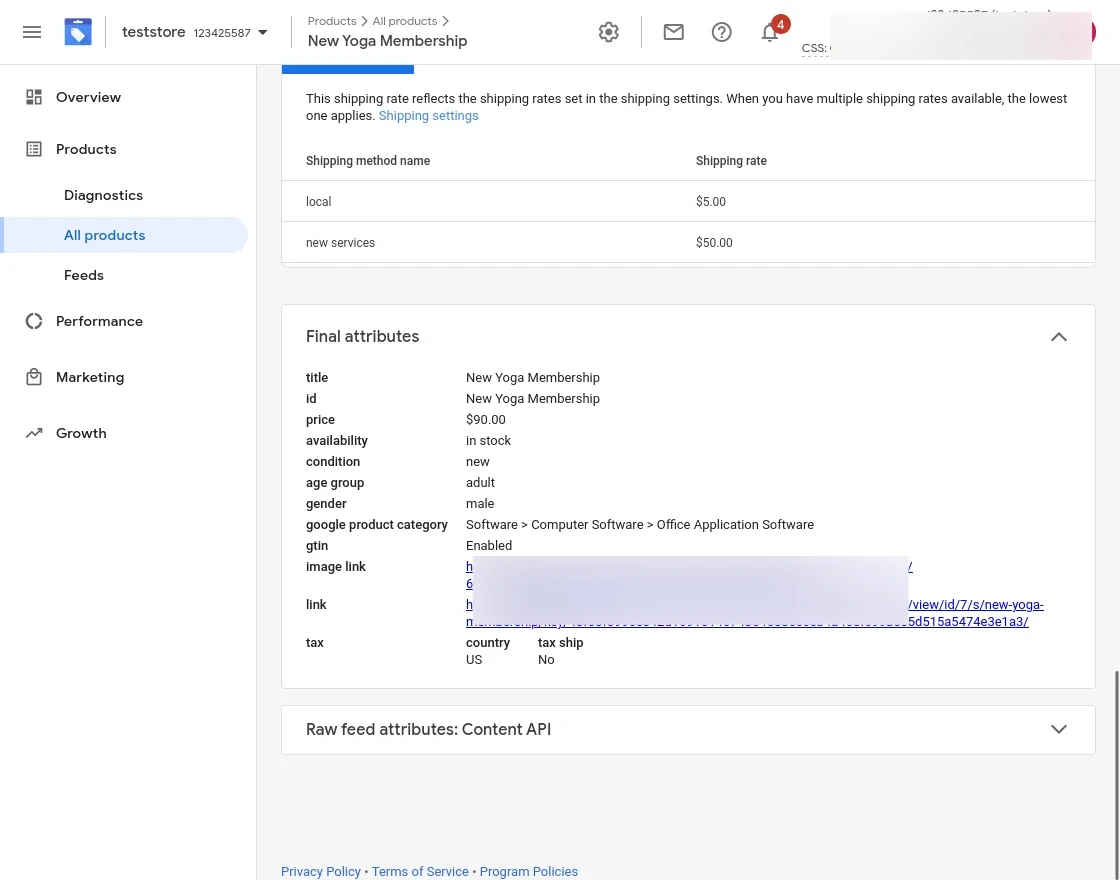
Task: Expand Raw feed attributes: Content API
Action: coord(1059,729)
